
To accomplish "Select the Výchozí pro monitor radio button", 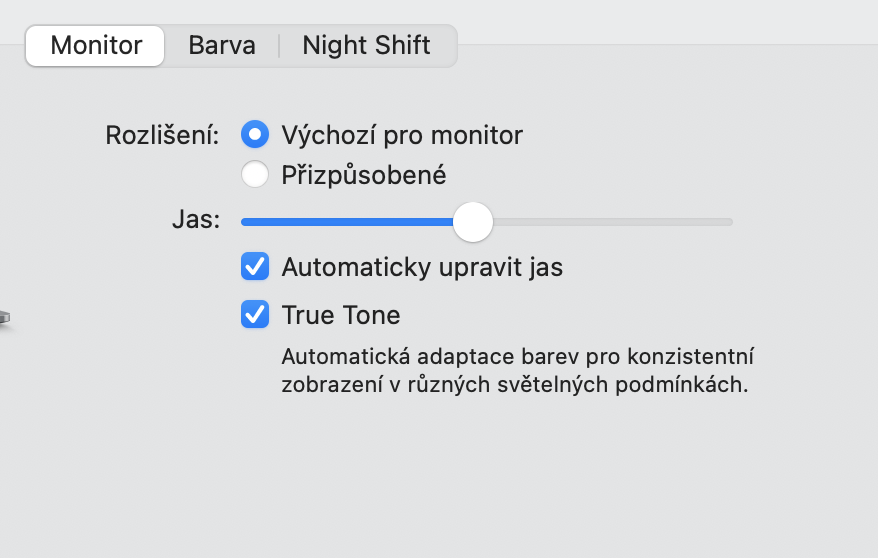I will click(255, 134).
